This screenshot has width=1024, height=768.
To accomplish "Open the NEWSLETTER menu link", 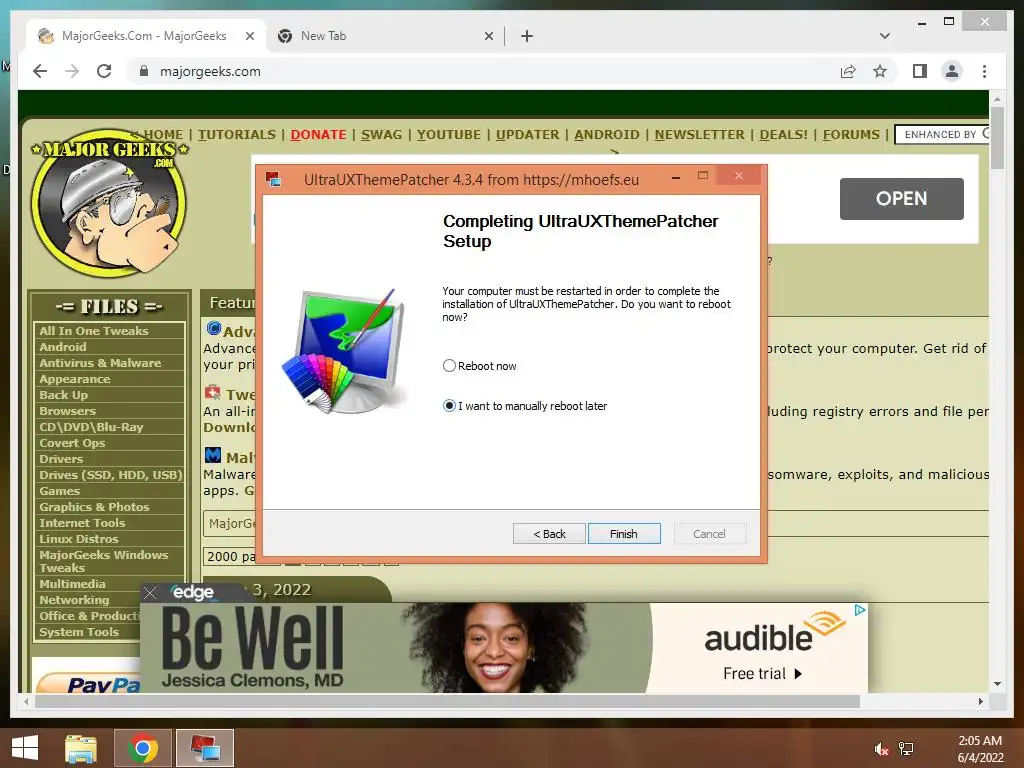I will [699, 135].
